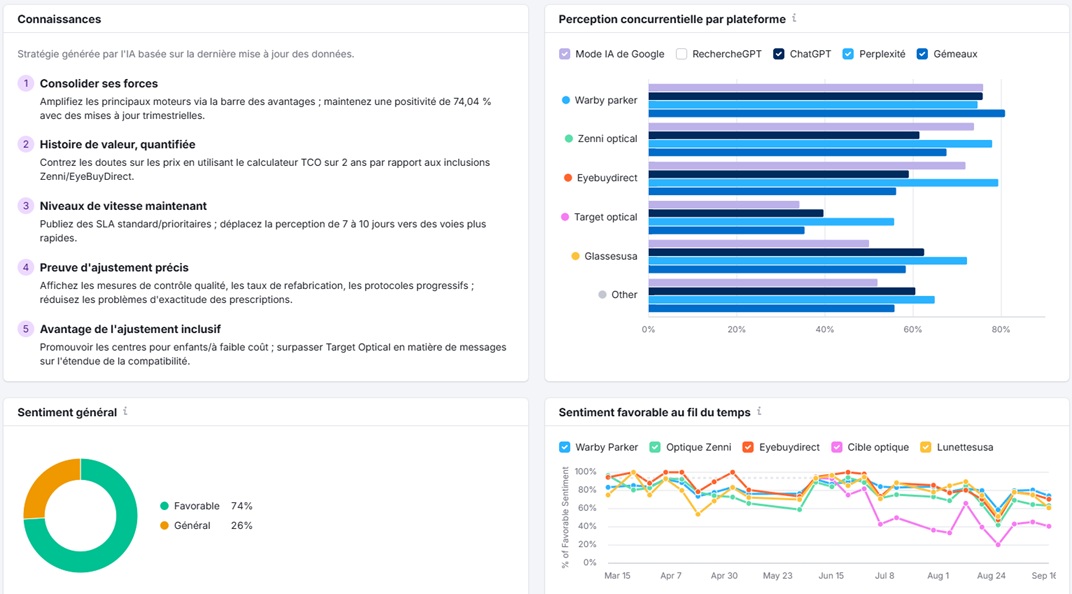Click the number 1 badge for Consolider ses forces
The image size is (1072, 594).
[x=26, y=83]
